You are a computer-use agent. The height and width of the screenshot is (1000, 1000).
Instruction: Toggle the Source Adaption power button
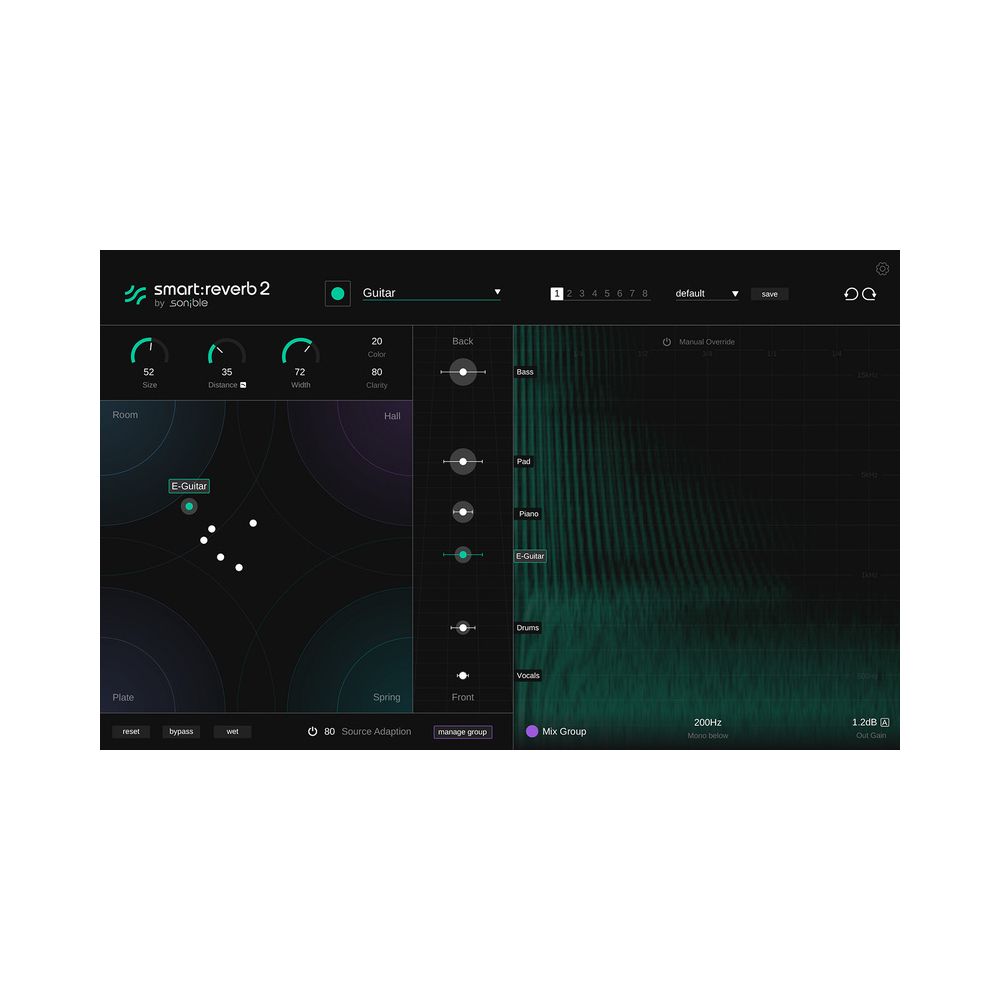pos(313,732)
